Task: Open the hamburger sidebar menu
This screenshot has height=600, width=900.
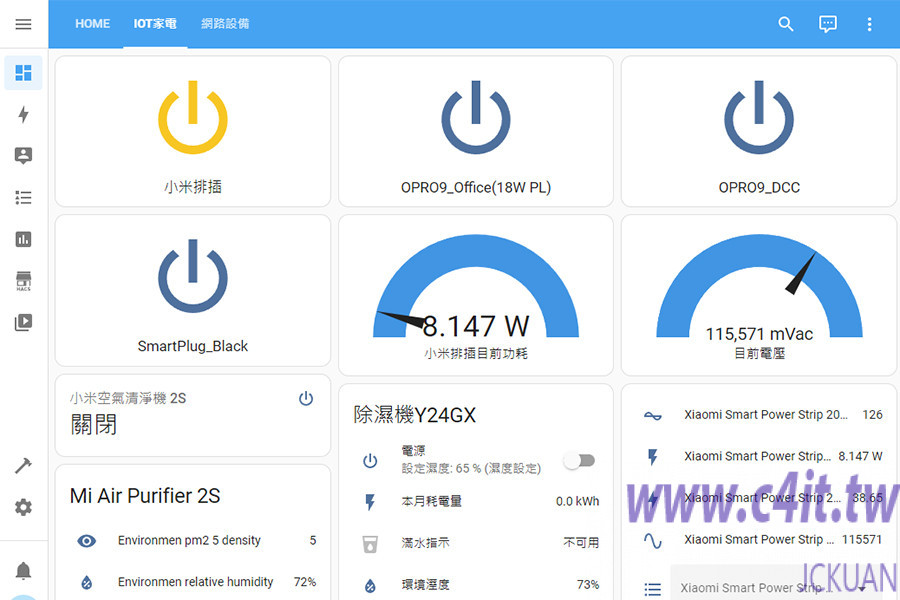Action: (23, 24)
